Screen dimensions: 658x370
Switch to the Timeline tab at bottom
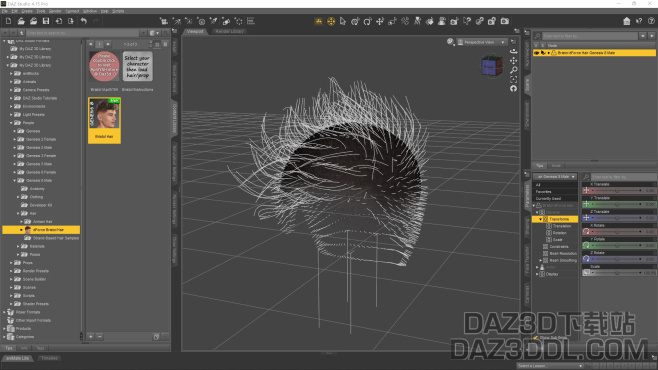click(49, 358)
